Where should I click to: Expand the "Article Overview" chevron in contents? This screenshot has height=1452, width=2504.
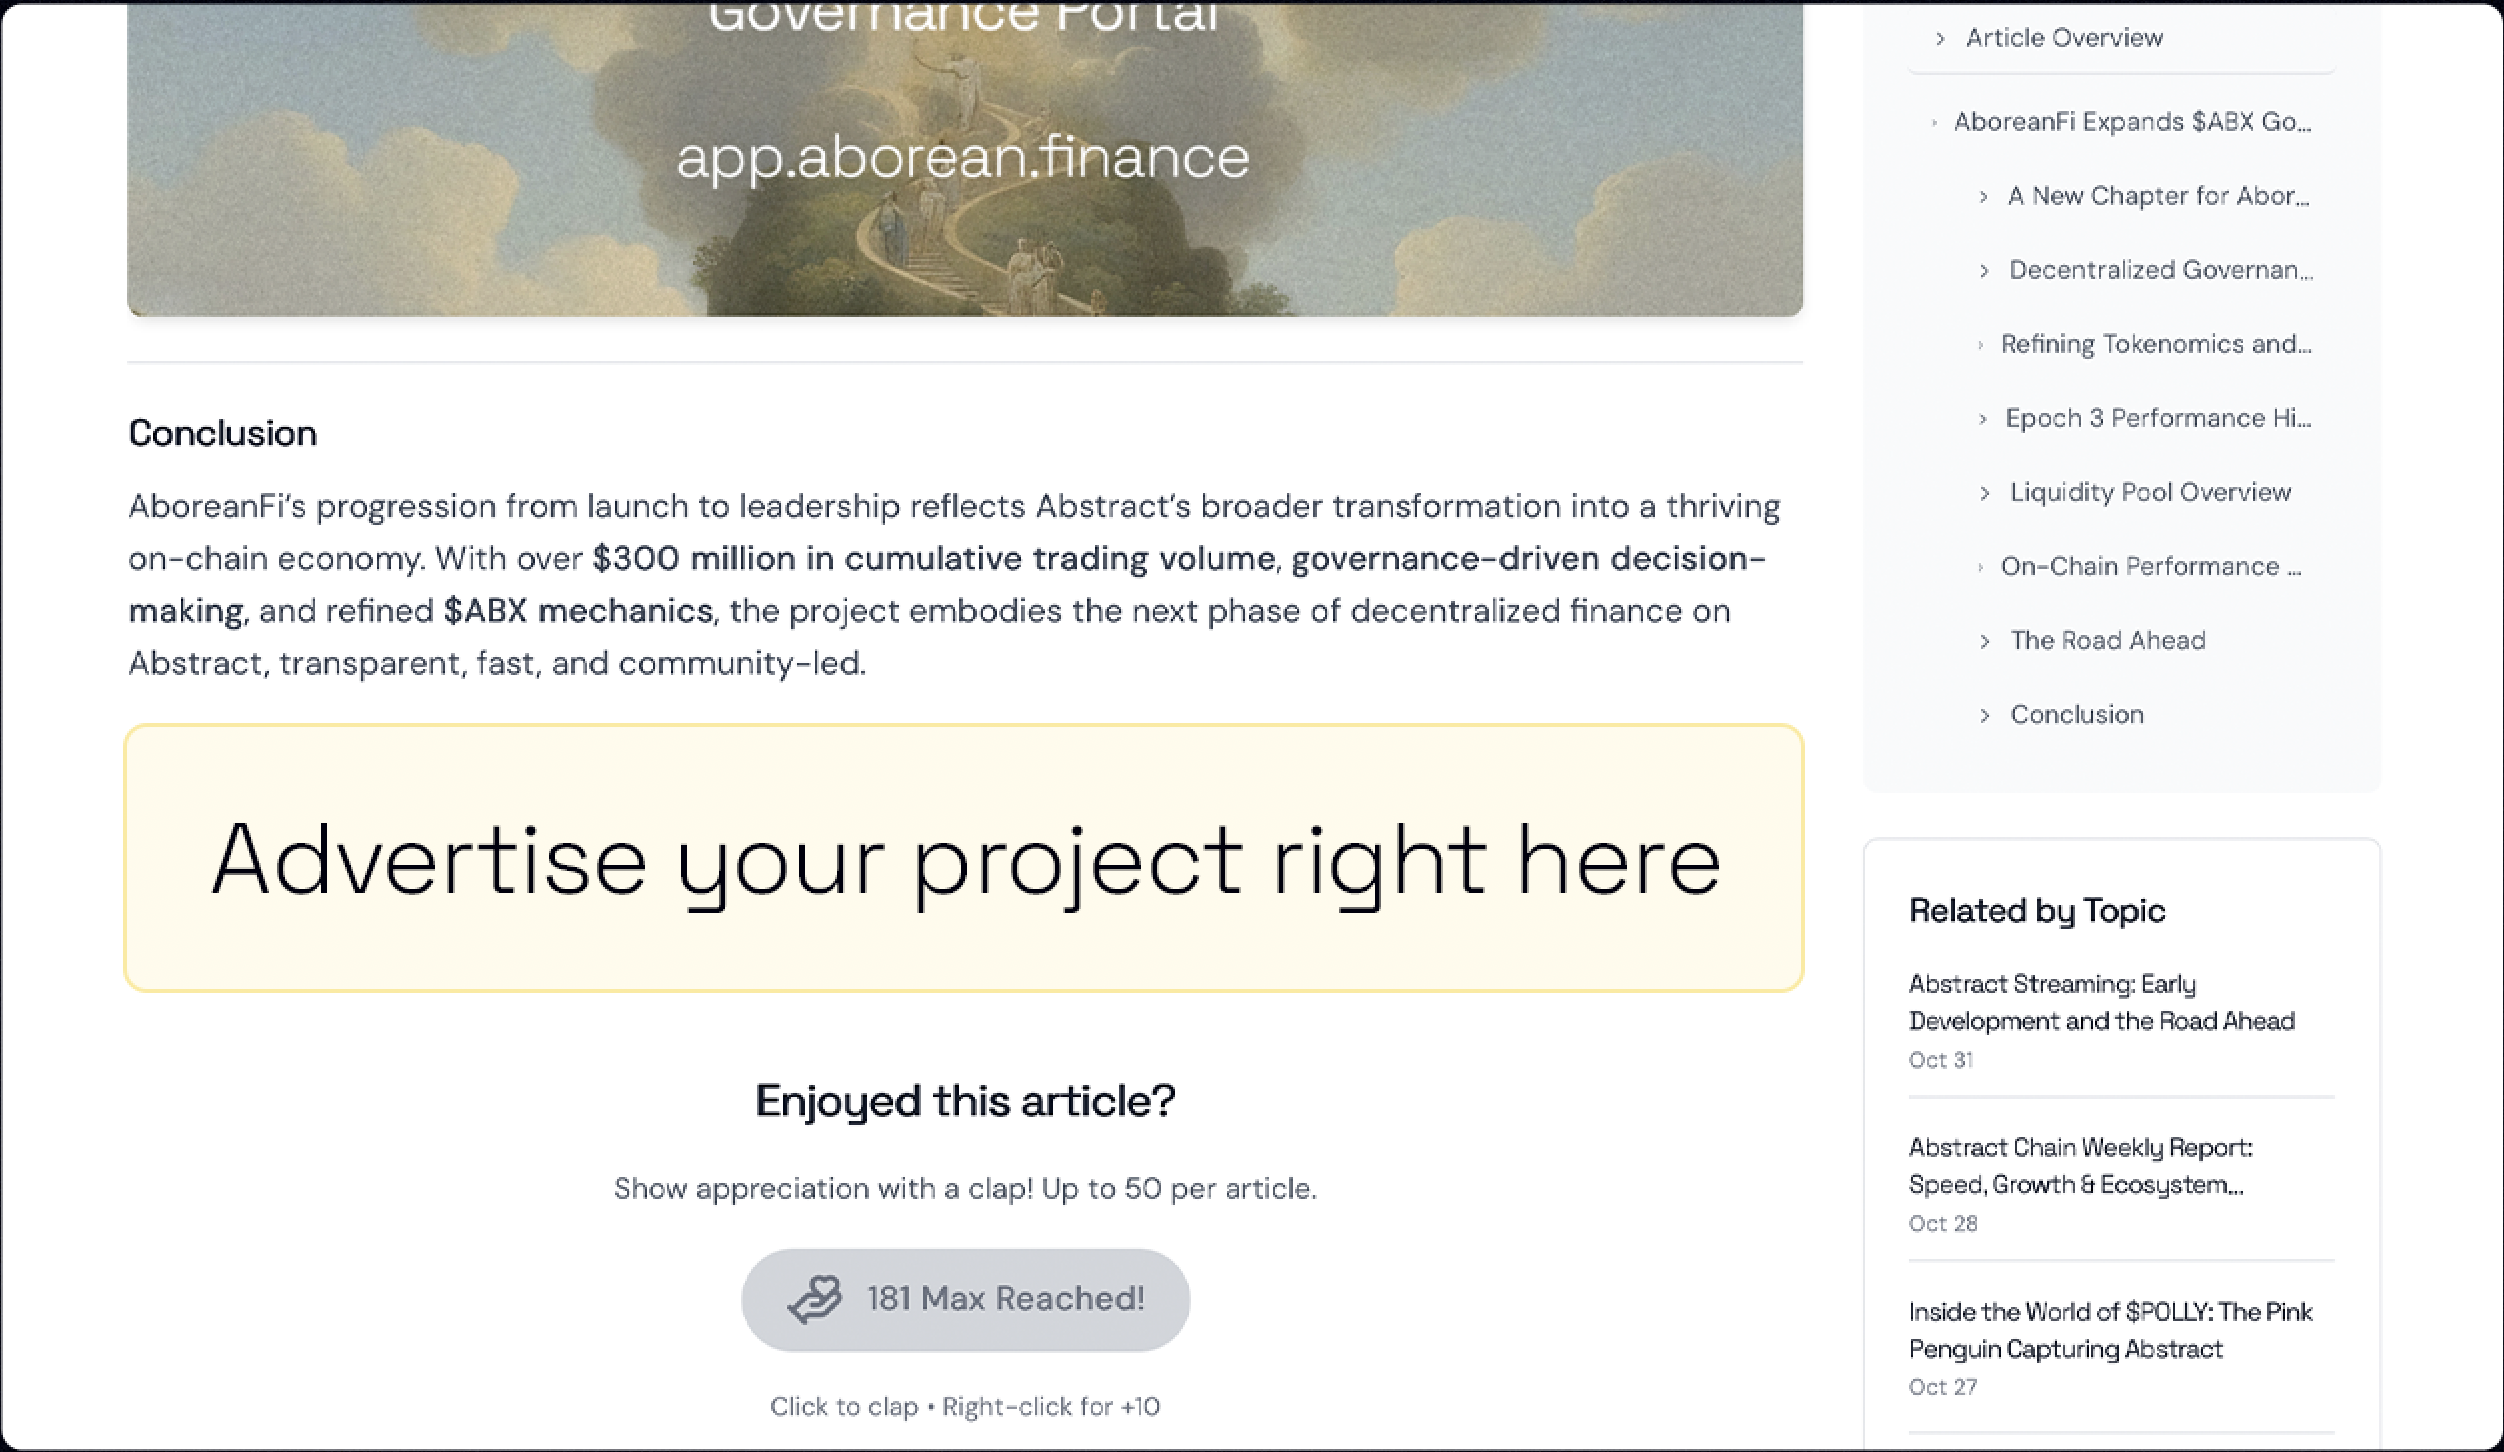pos(1938,37)
